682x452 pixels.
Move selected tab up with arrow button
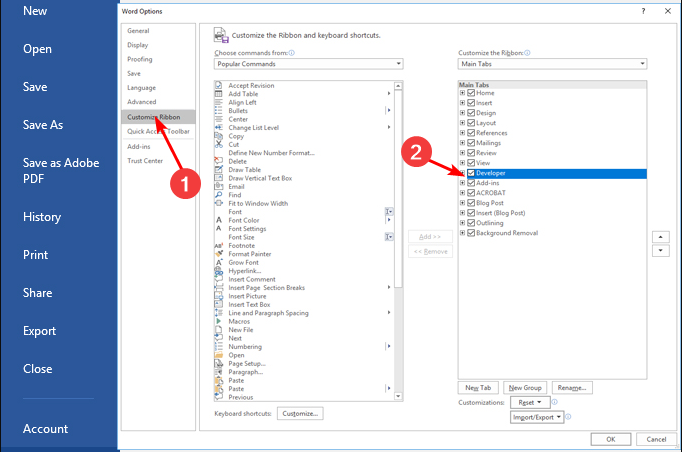[661, 237]
